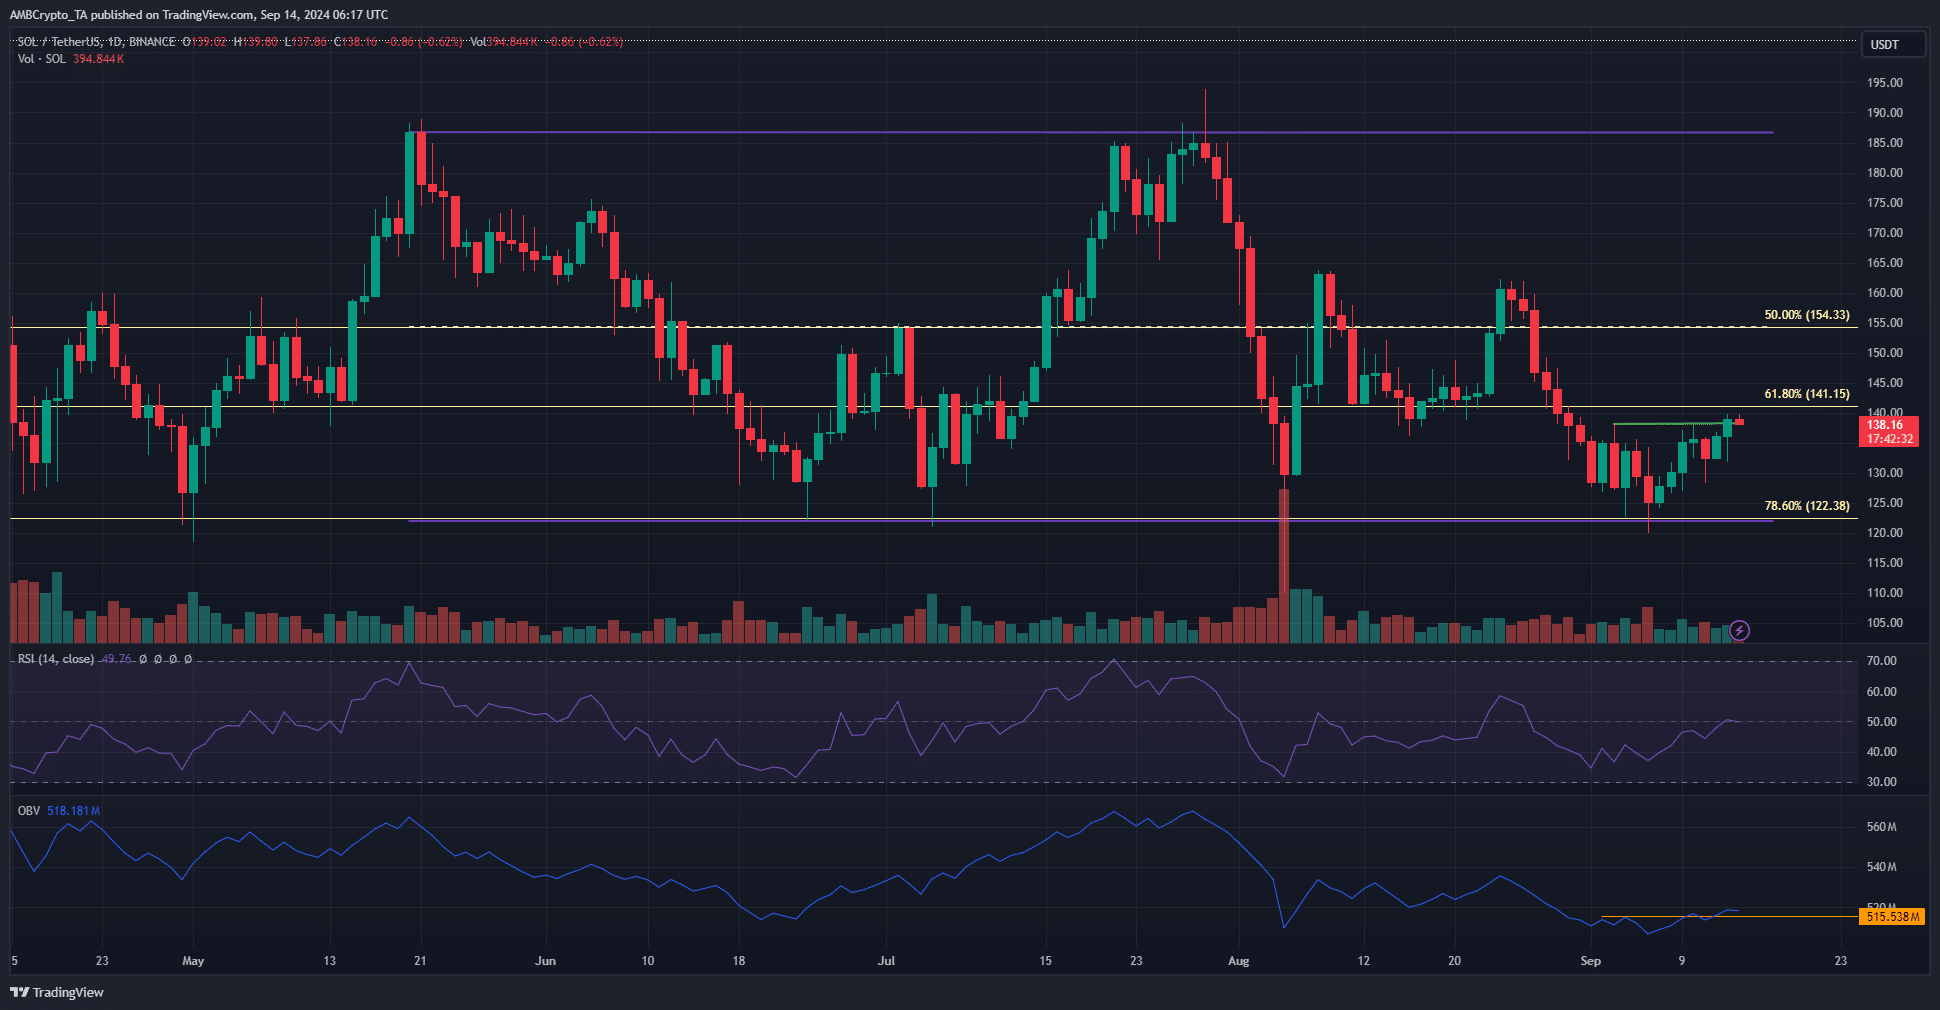1940x1010 pixels.
Task: Click the RSI 50.00 axis label
Action: click(1882, 722)
